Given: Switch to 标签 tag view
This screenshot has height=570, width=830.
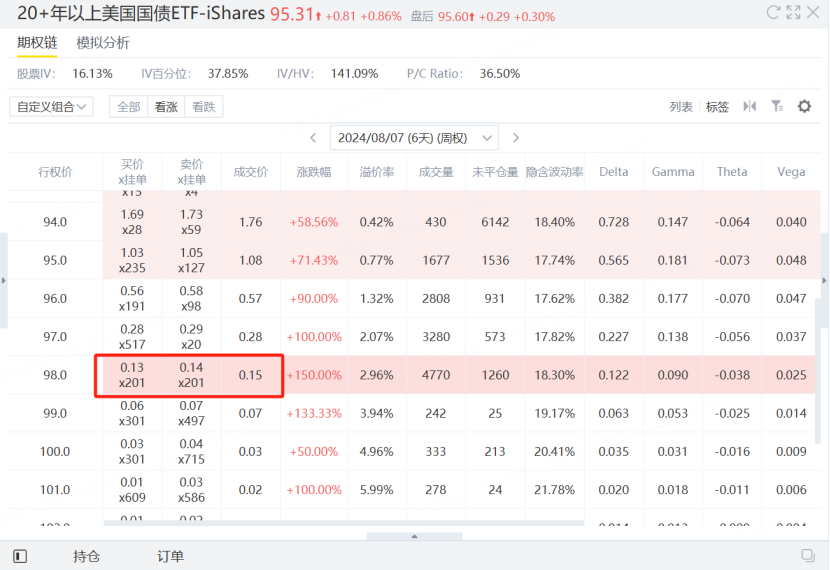Looking at the screenshot, I should [717, 107].
